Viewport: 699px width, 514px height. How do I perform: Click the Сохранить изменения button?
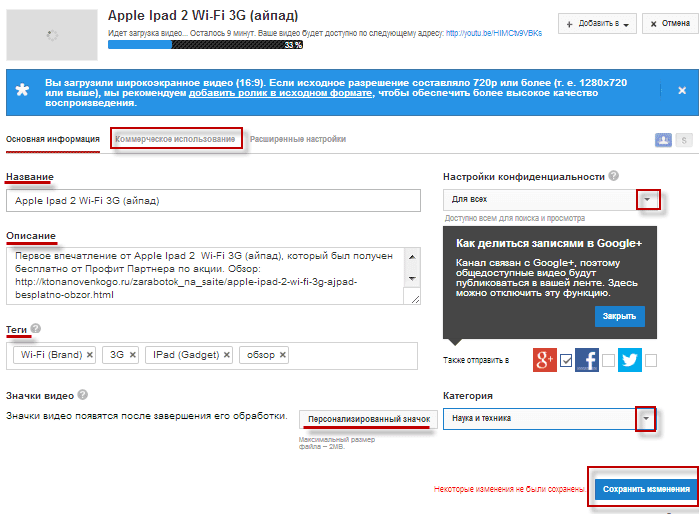646,489
